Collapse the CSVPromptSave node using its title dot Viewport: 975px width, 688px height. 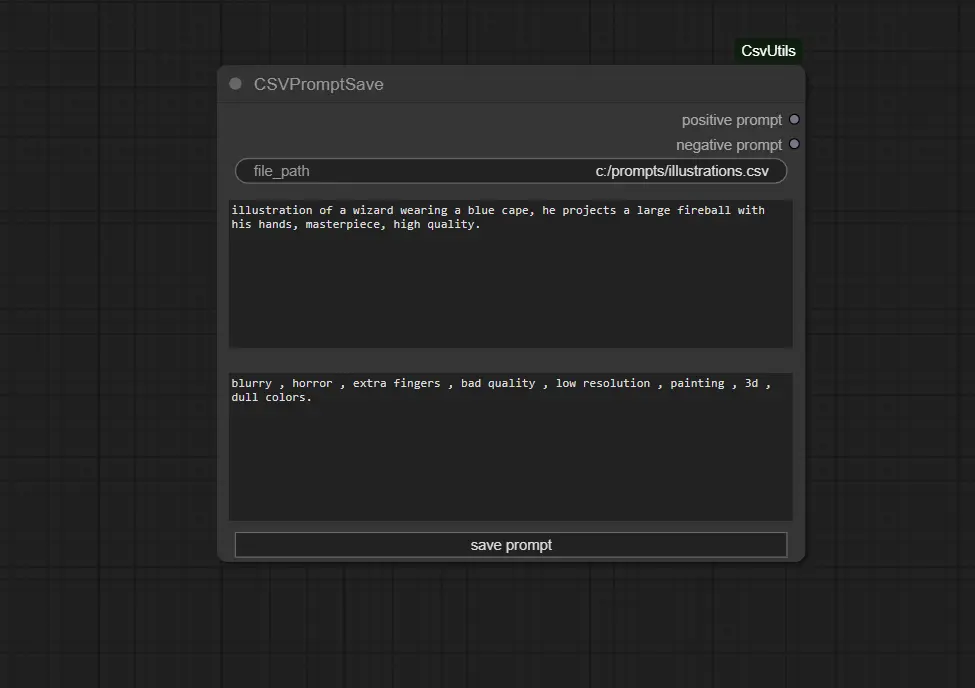[235, 84]
